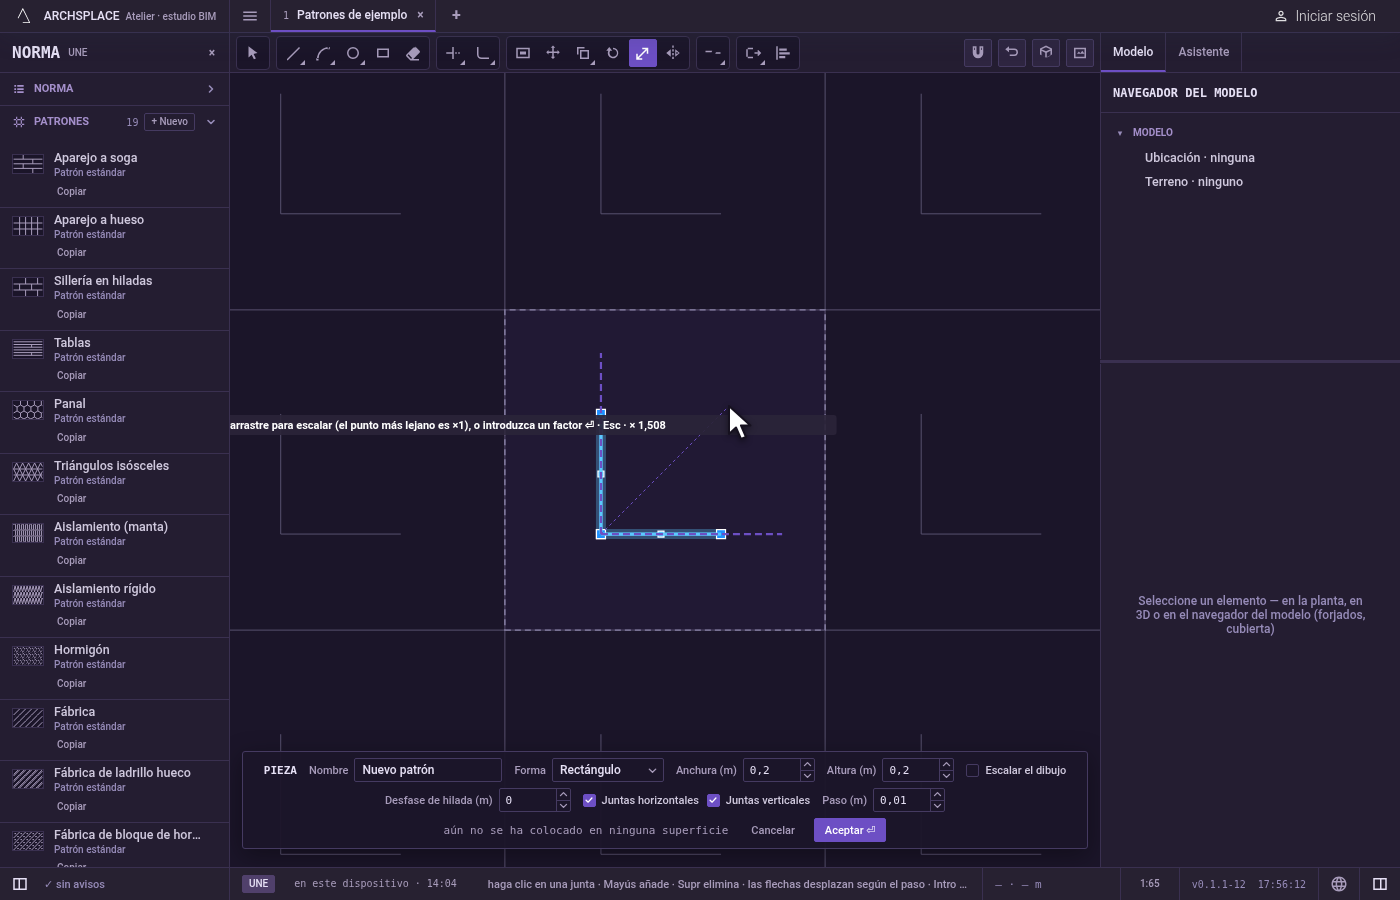Toggle the magnet snap icon

pyautogui.click(x=978, y=53)
